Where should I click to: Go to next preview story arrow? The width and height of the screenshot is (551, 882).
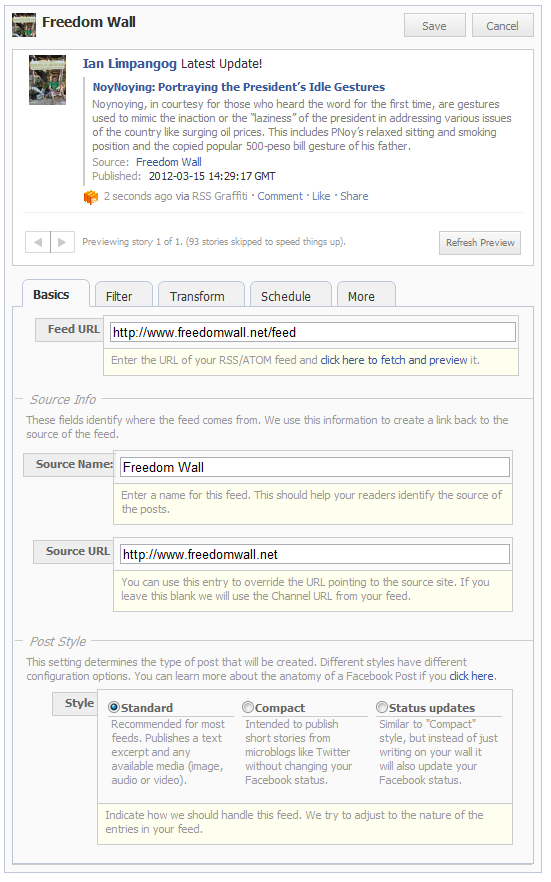point(62,242)
